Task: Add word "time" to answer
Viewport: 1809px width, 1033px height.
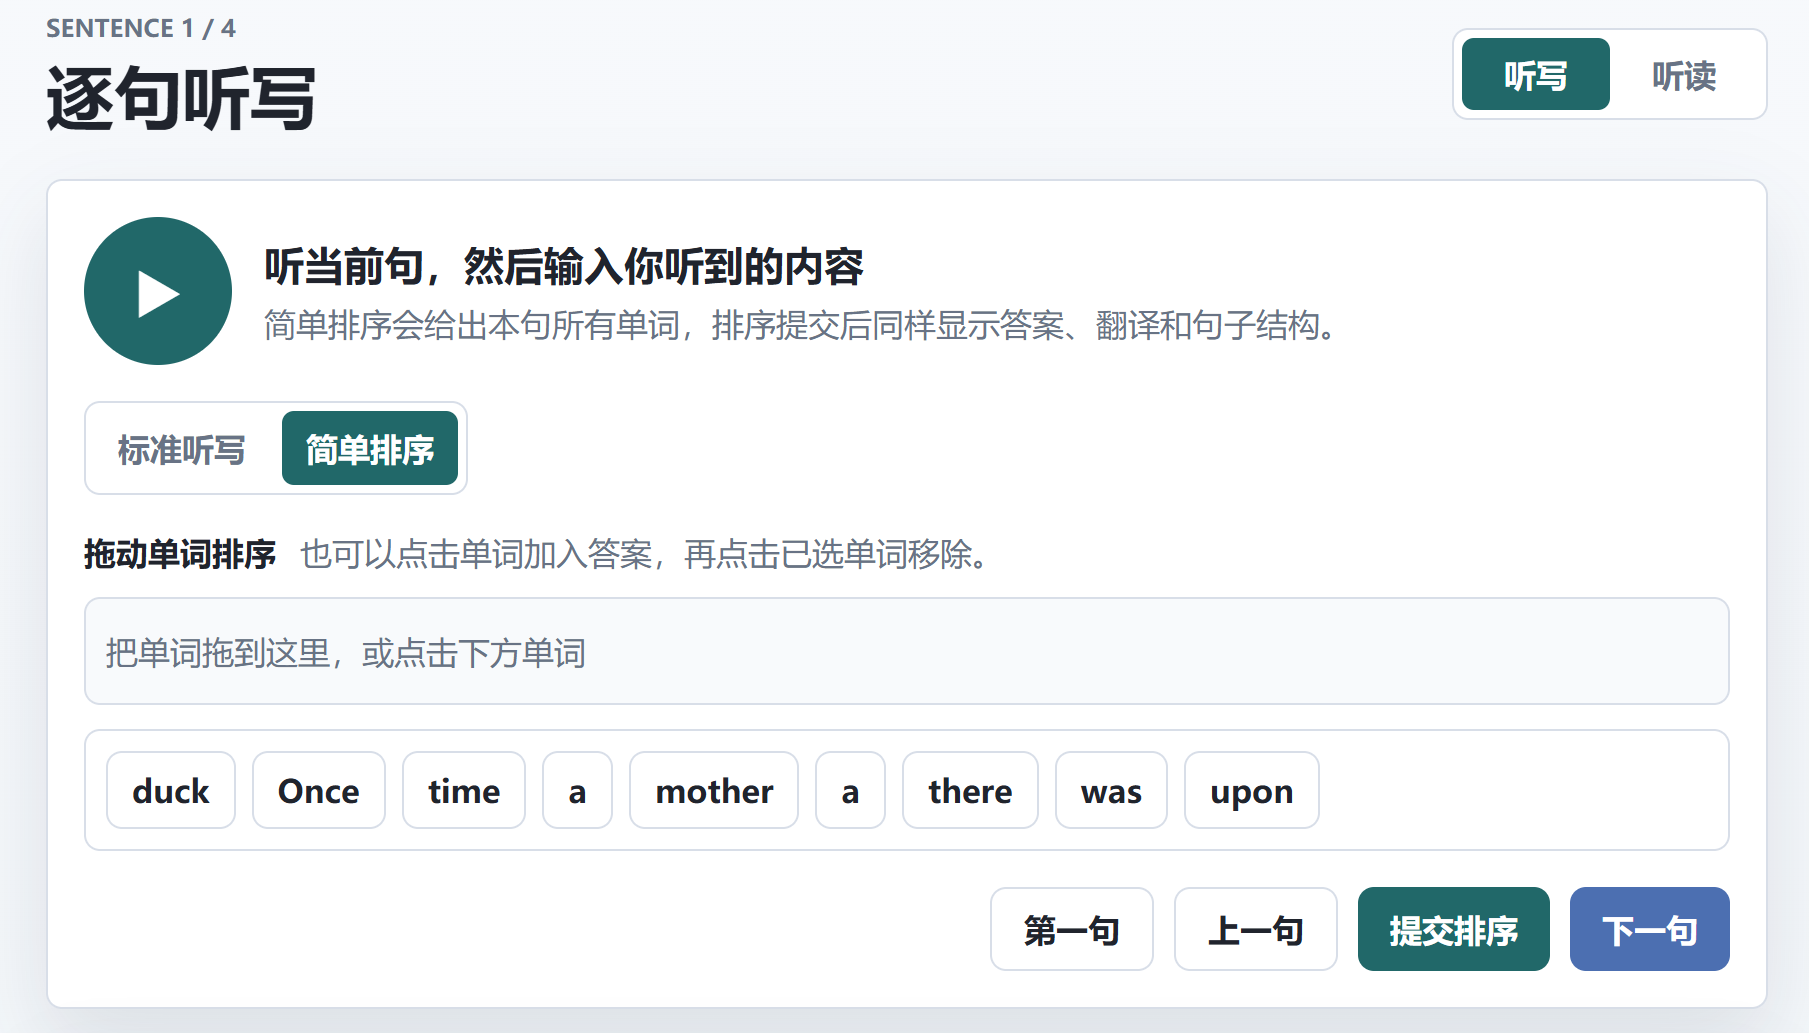Action: 464,790
